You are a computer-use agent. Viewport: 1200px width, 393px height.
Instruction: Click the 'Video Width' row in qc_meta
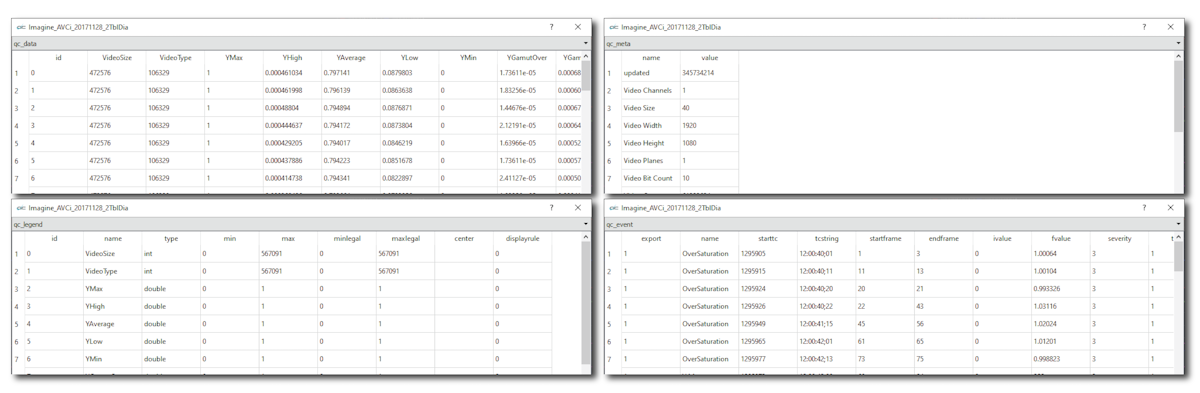click(651, 126)
